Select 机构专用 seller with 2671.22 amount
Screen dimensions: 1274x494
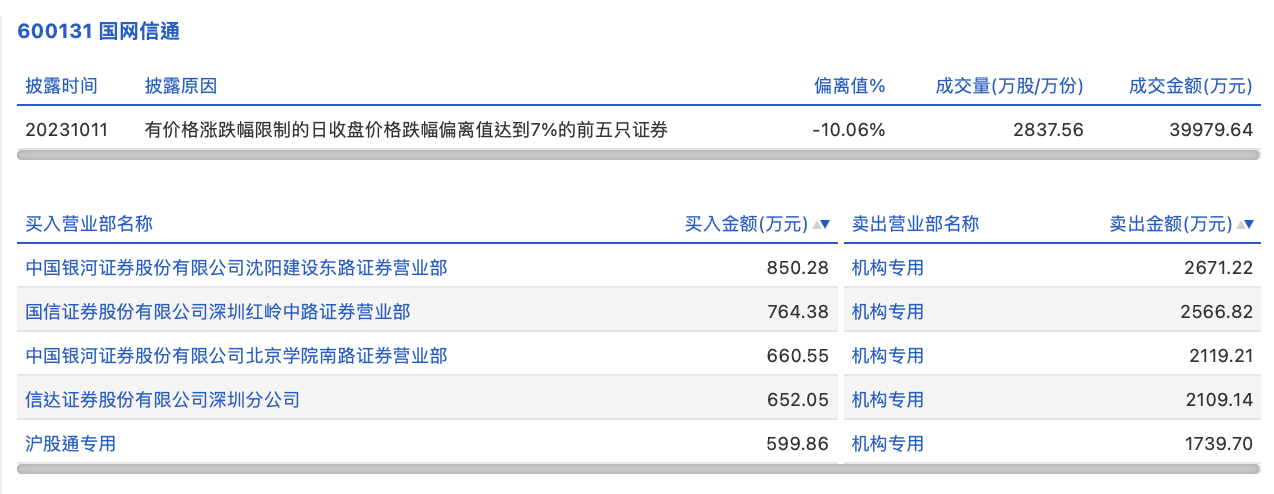click(x=887, y=268)
